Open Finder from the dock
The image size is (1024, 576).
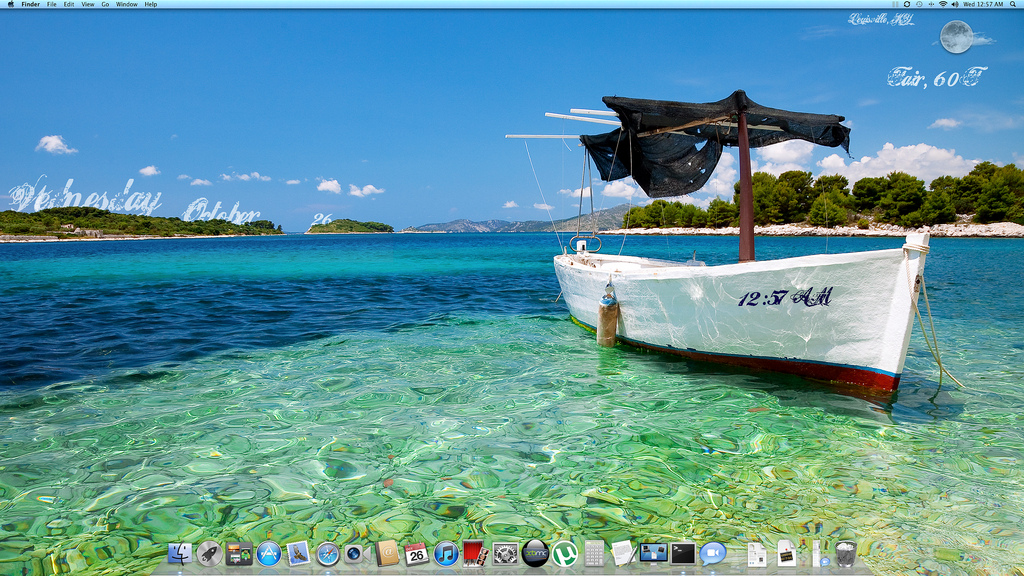click(x=180, y=554)
